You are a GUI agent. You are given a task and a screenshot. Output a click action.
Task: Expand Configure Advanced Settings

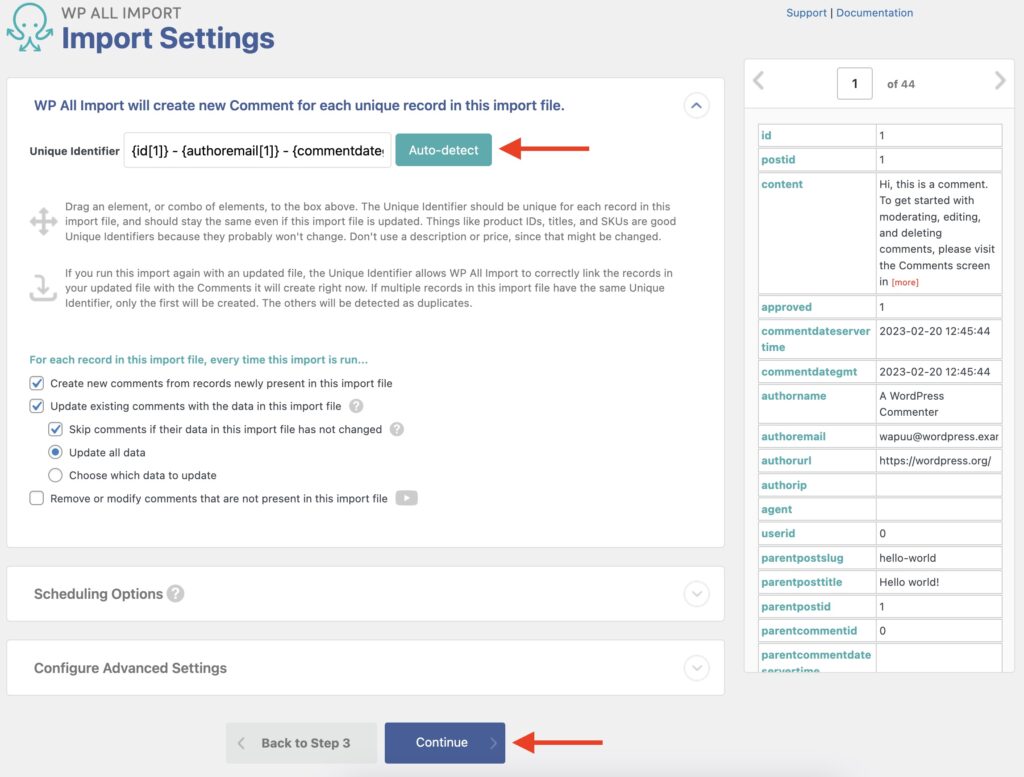pos(697,667)
